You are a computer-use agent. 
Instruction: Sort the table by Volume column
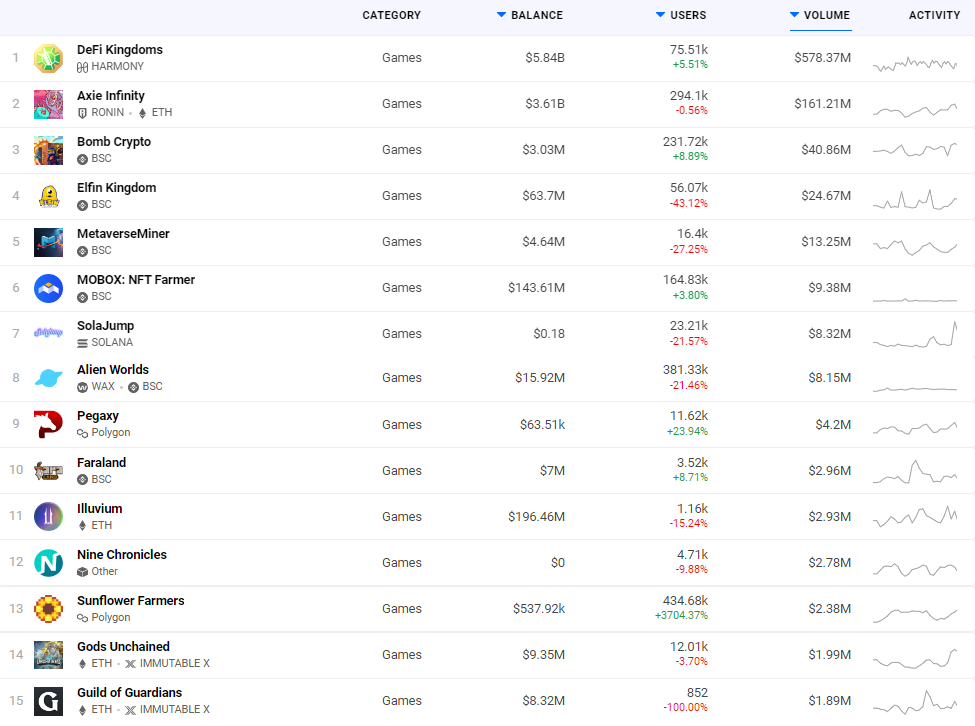[820, 15]
